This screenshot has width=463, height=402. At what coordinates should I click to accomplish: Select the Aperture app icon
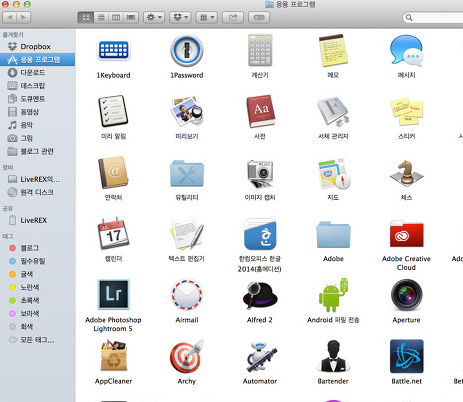point(406,295)
